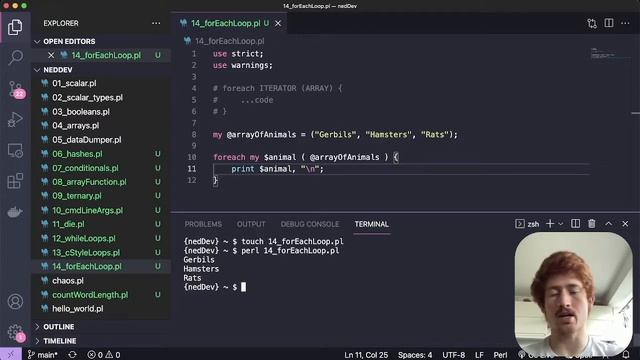Image resolution: width=640 pixels, height=360 pixels.
Task: Open 07_conditionals.pl file
Action: point(85,168)
